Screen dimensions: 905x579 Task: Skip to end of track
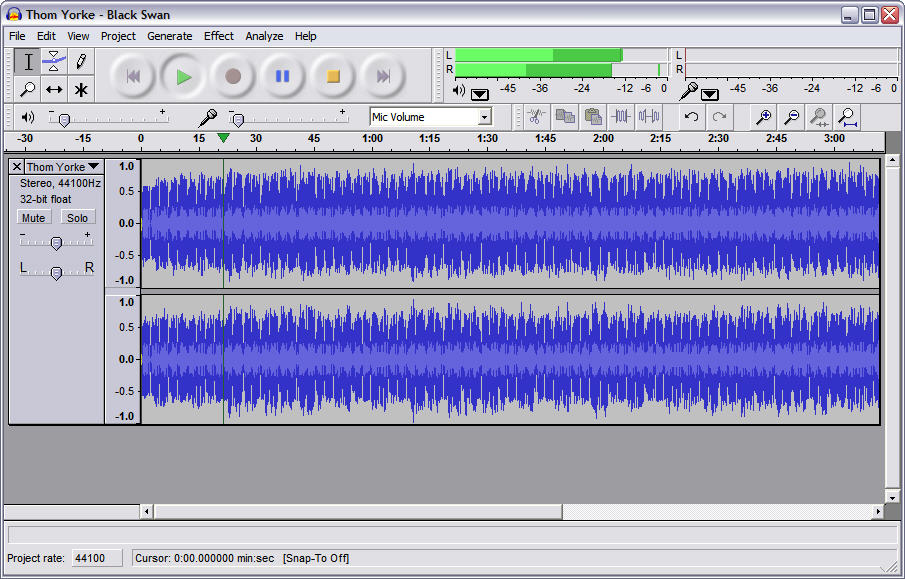click(x=383, y=76)
